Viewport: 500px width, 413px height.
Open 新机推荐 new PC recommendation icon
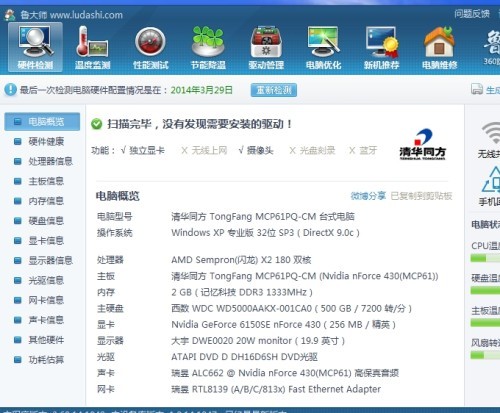382,48
